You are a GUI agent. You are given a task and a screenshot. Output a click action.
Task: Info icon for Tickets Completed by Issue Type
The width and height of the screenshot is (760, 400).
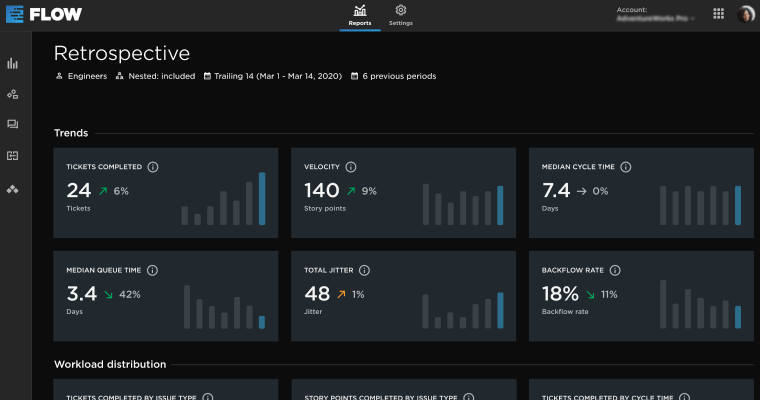pyautogui.click(x=207, y=397)
